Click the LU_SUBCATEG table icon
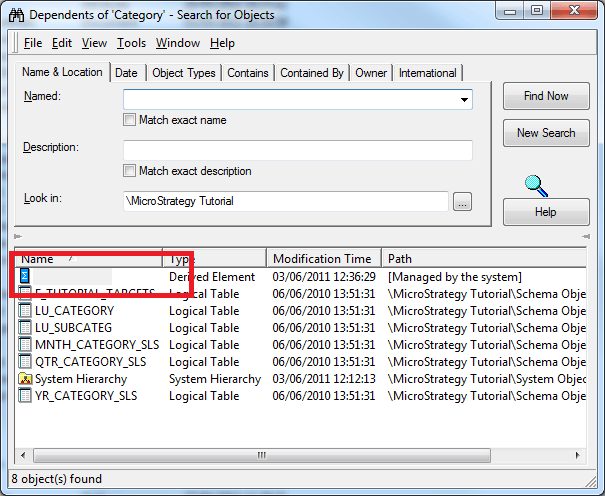 pyautogui.click(x=26, y=328)
